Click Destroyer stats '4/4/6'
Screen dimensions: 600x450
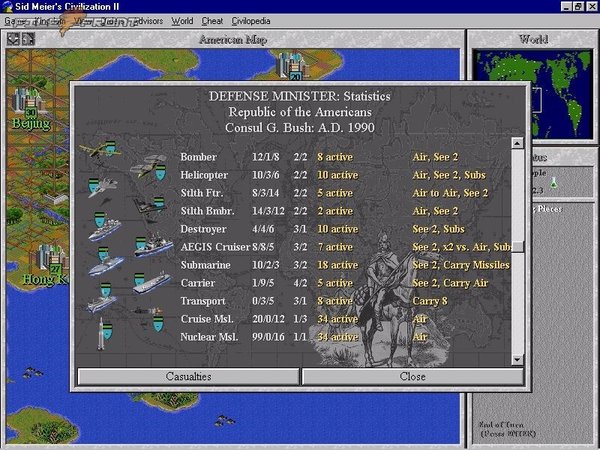pos(263,229)
